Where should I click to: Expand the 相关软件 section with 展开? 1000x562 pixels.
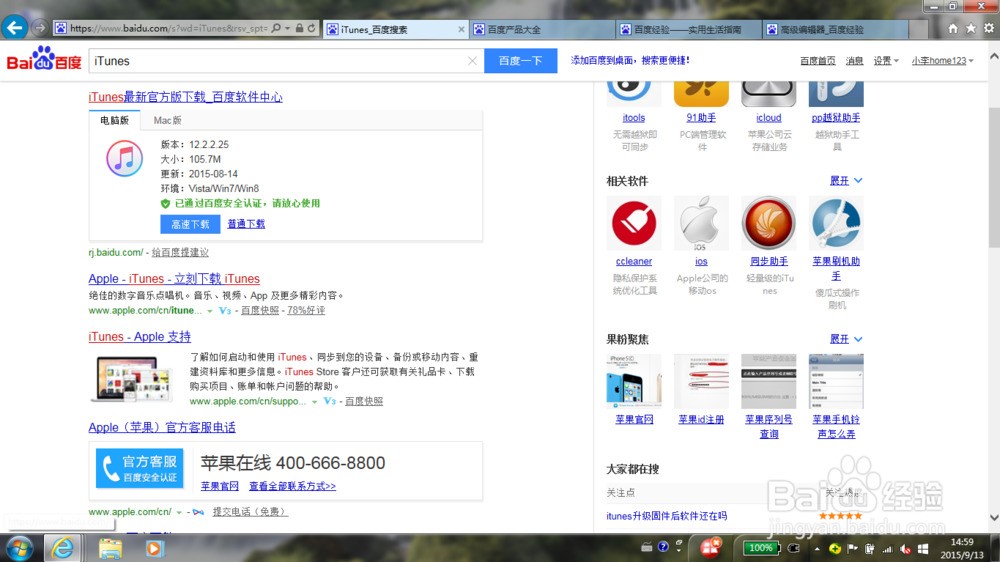point(845,181)
